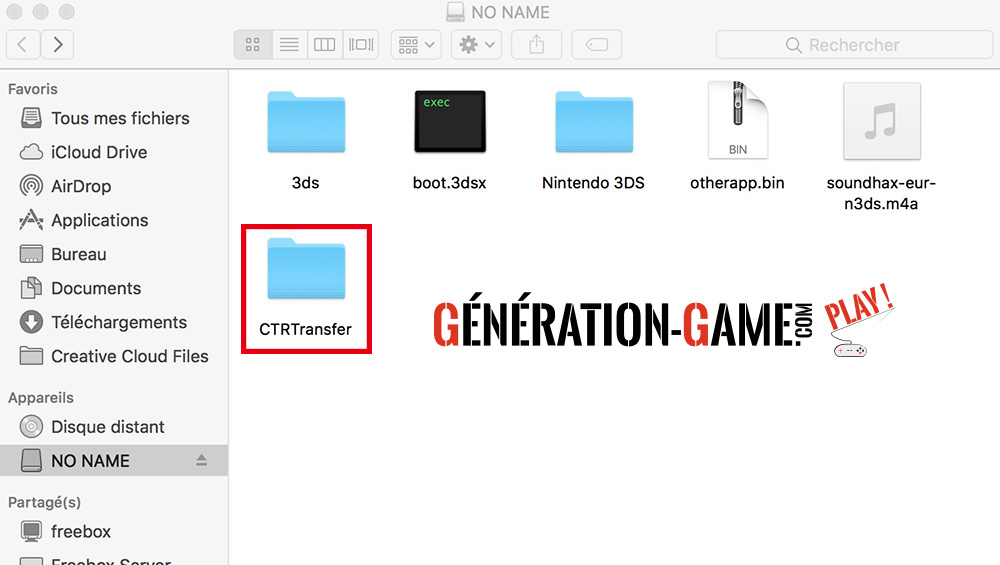Click the Edit Tags button

pos(596,45)
